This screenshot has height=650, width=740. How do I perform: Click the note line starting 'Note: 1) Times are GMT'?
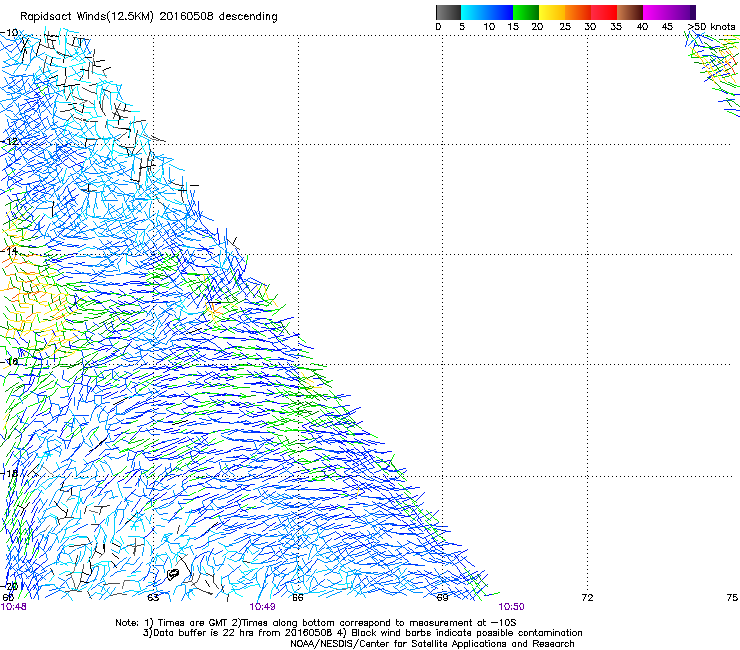tap(316, 623)
